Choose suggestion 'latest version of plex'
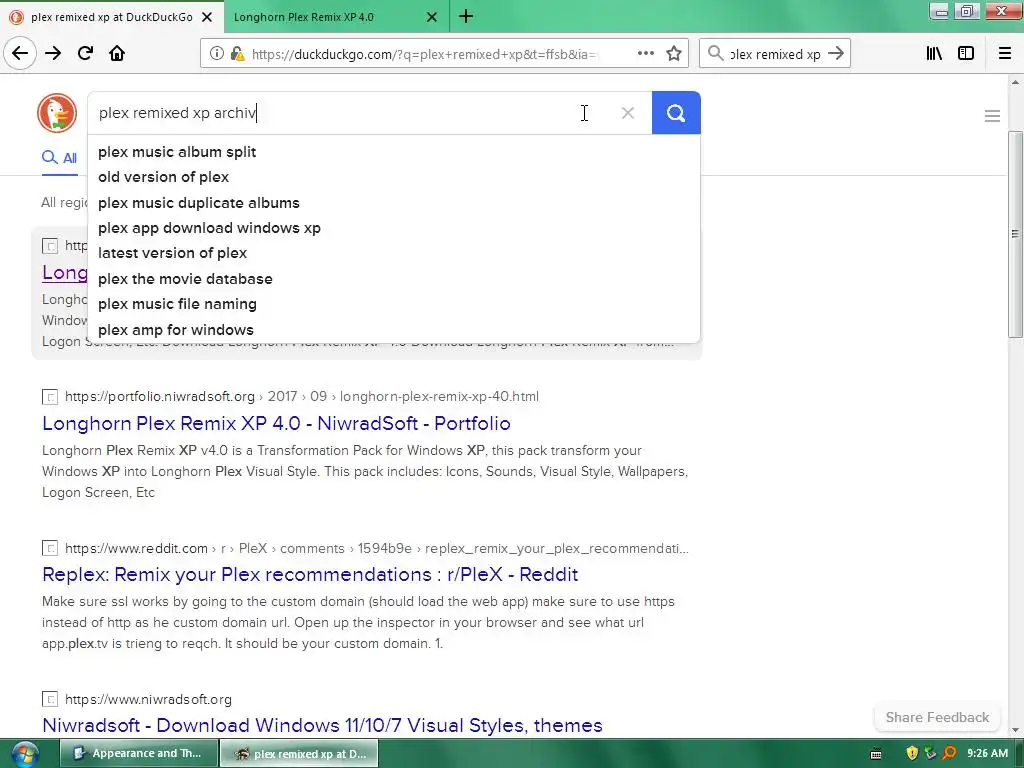This screenshot has height=768, width=1024. (394, 253)
